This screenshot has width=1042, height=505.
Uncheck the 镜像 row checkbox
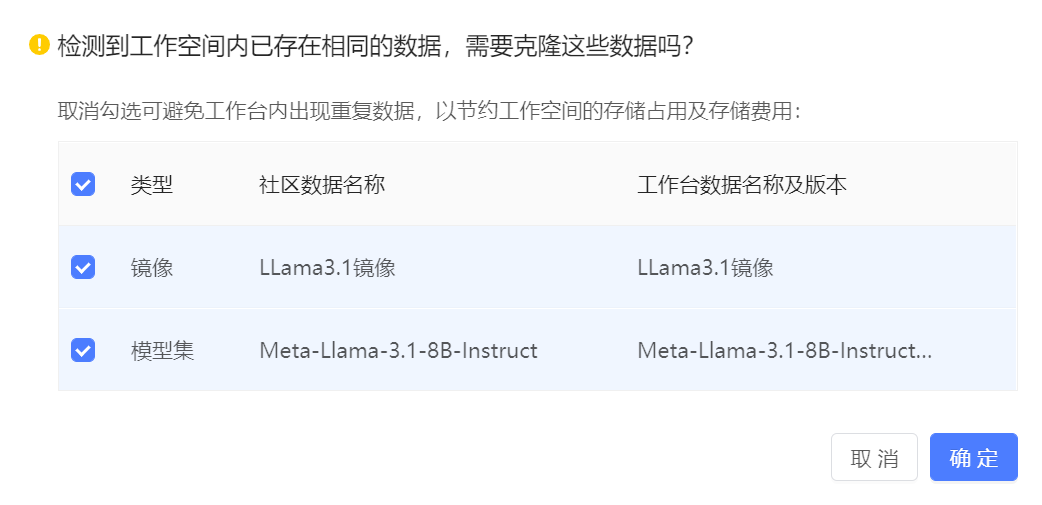83,267
